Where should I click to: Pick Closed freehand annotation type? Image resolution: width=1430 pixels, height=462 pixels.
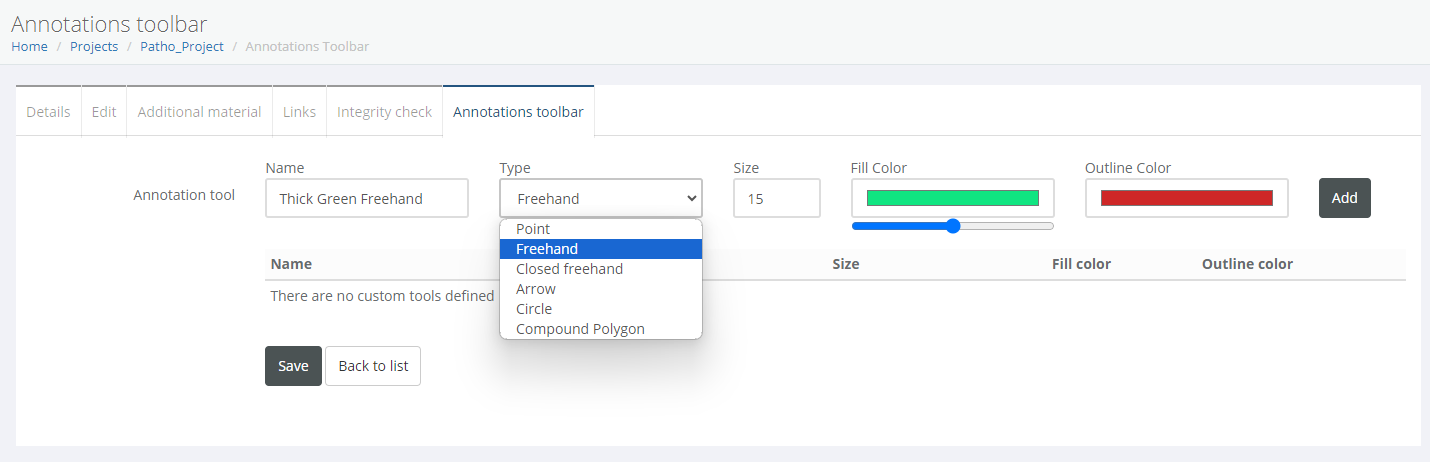(x=569, y=269)
